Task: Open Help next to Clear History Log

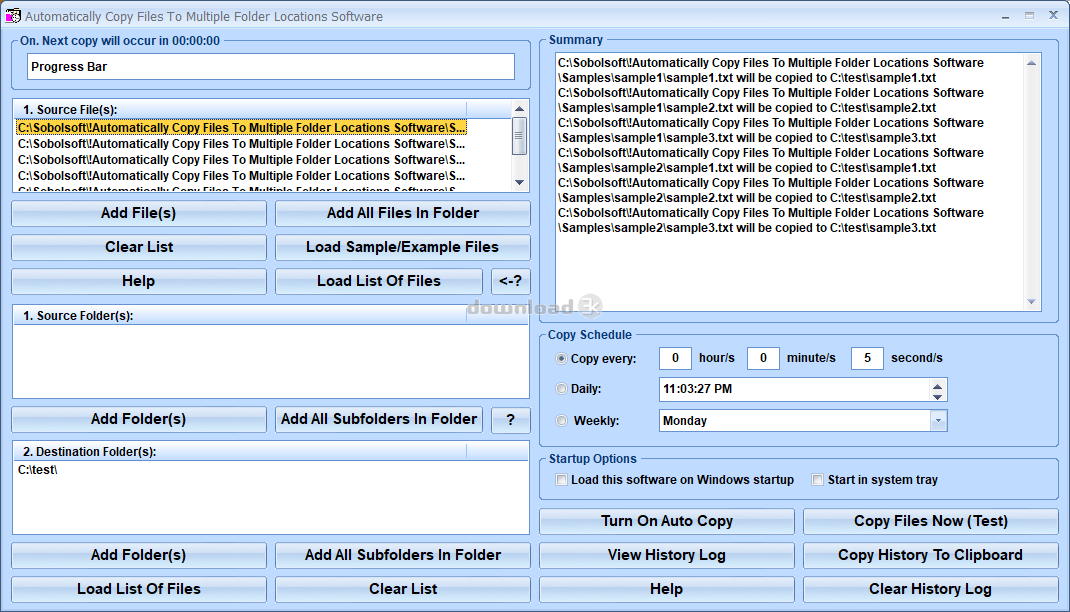Action: point(667,589)
